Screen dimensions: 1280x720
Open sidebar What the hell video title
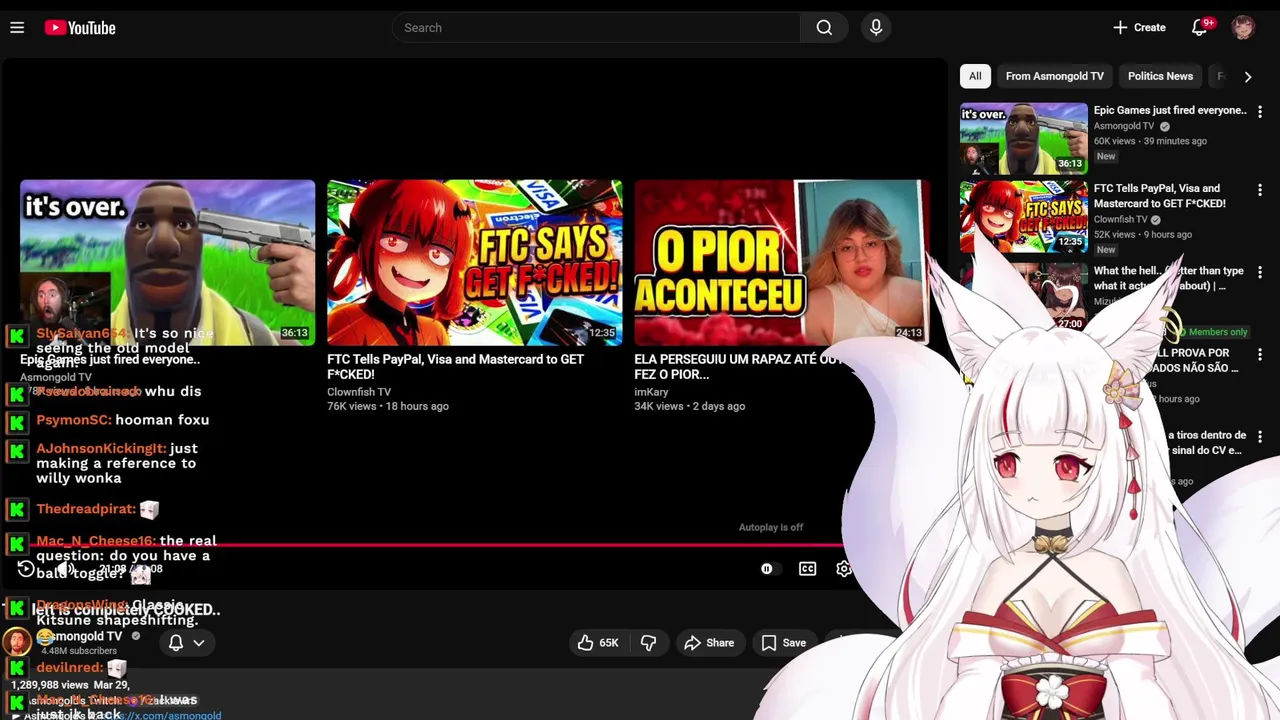pos(1169,278)
